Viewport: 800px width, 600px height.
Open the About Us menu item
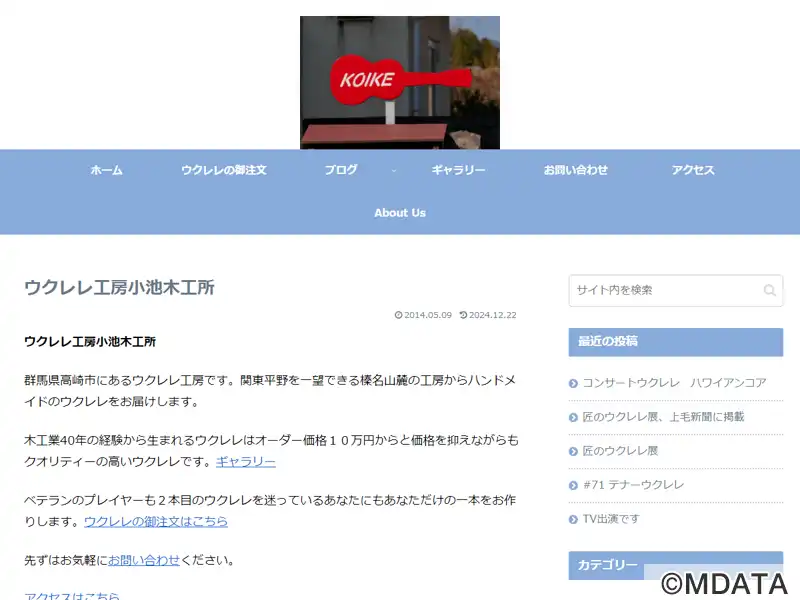coord(400,213)
